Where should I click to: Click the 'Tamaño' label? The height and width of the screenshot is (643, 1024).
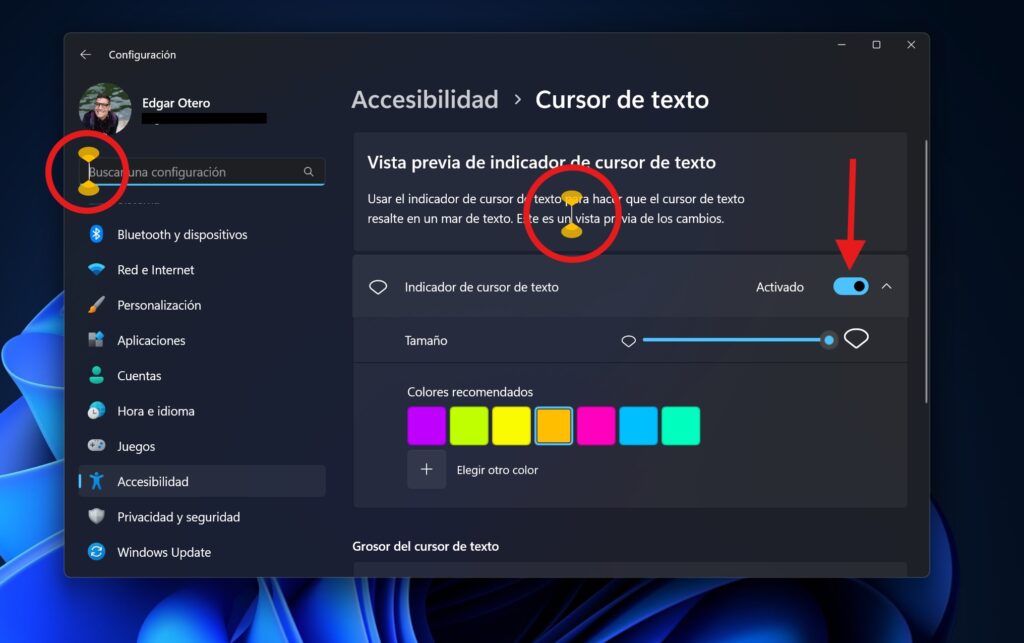click(426, 340)
